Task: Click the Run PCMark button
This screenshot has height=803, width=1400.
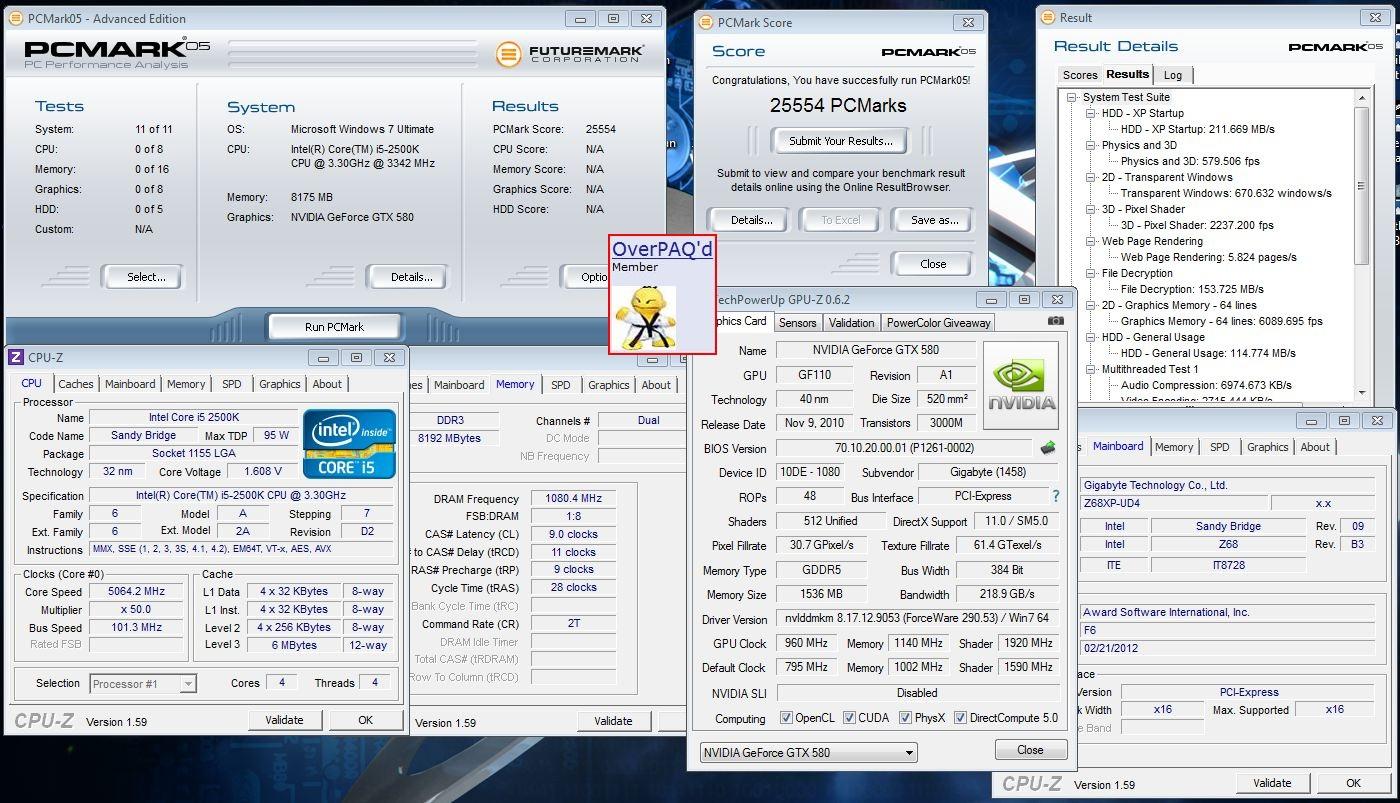Action: click(x=334, y=327)
